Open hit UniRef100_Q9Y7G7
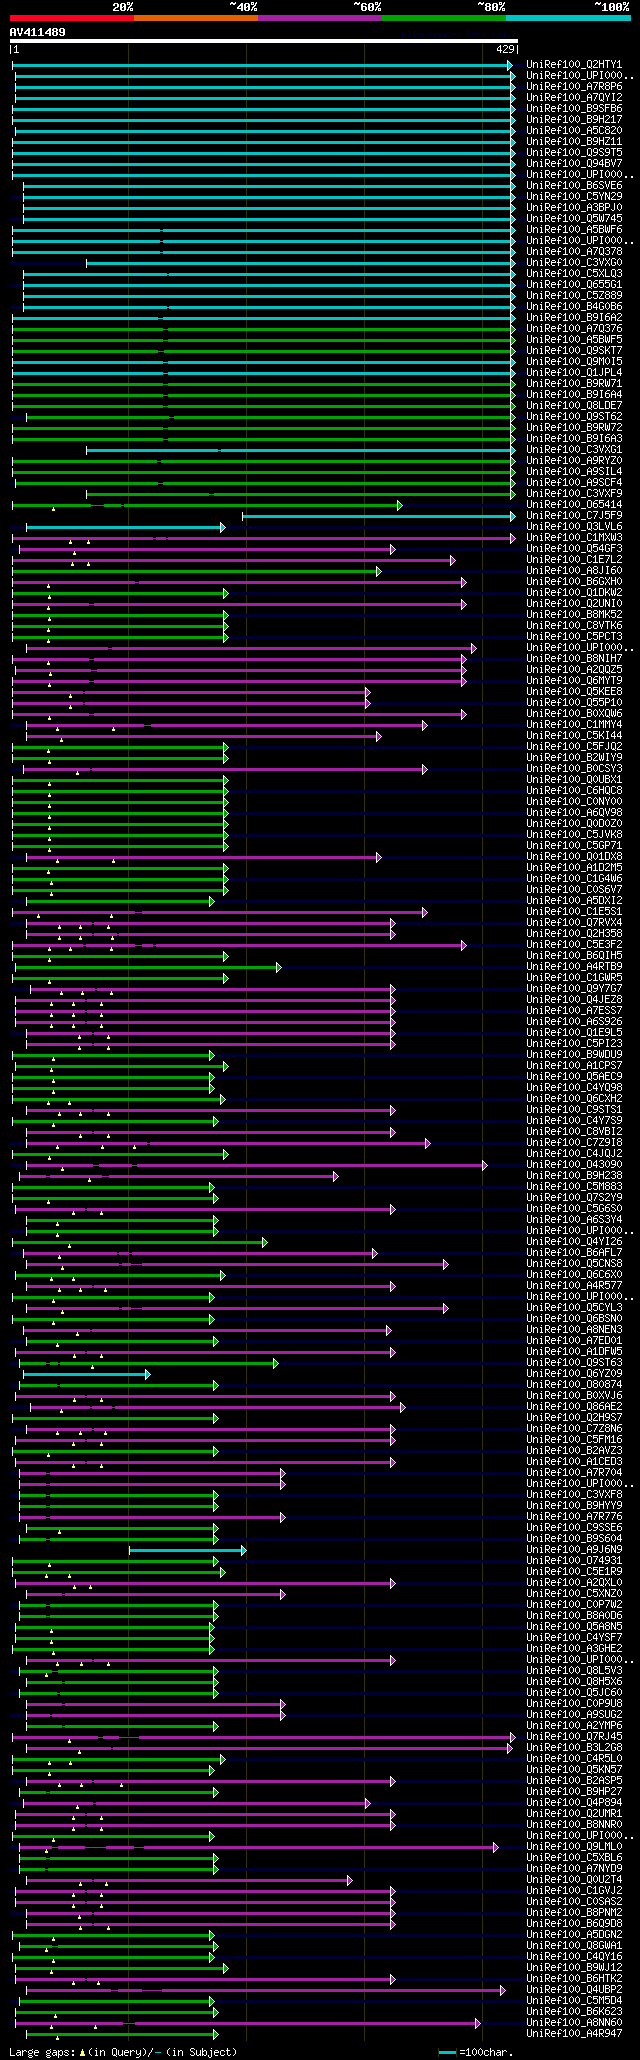Image resolution: width=640 pixels, height=2060 pixels. [574, 989]
